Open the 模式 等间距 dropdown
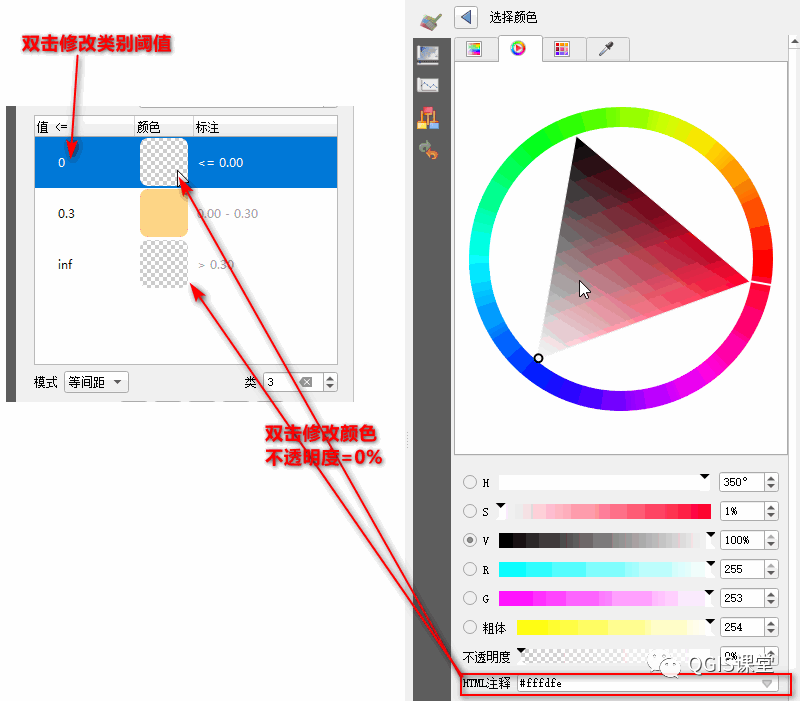The height and width of the screenshot is (701, 800). point(96,382)
